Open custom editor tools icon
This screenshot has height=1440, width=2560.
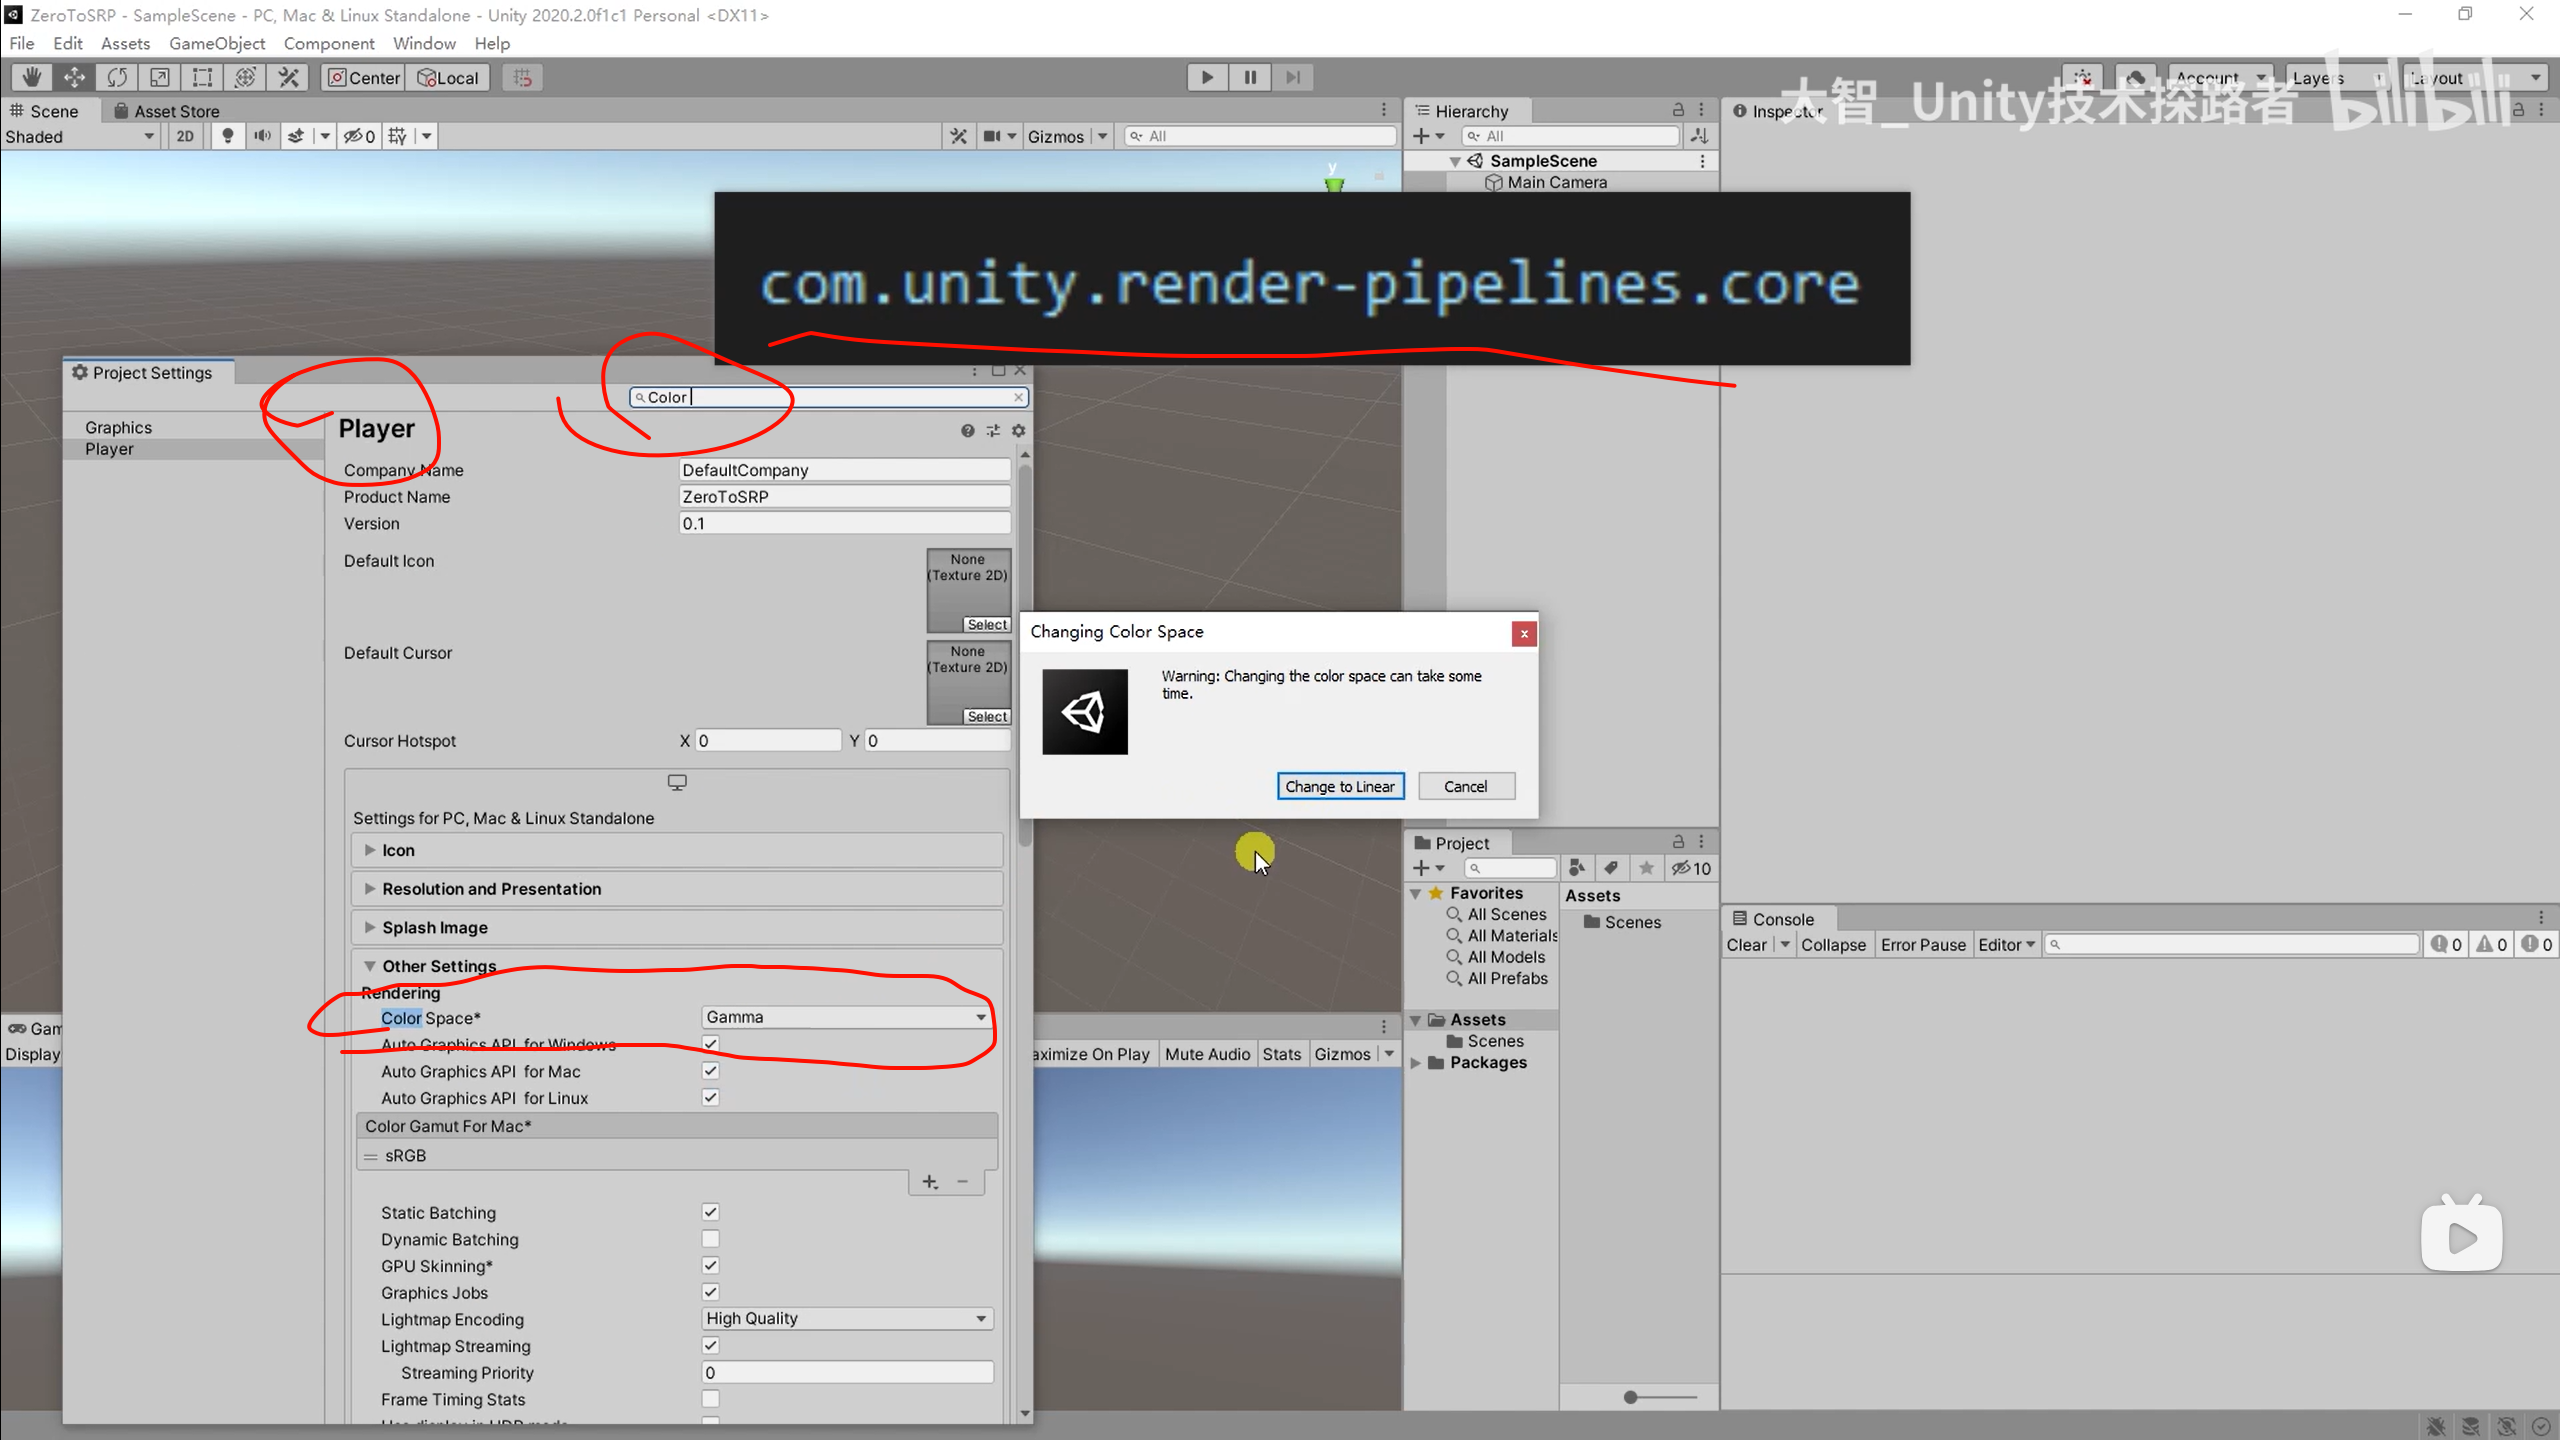(289, 77)
